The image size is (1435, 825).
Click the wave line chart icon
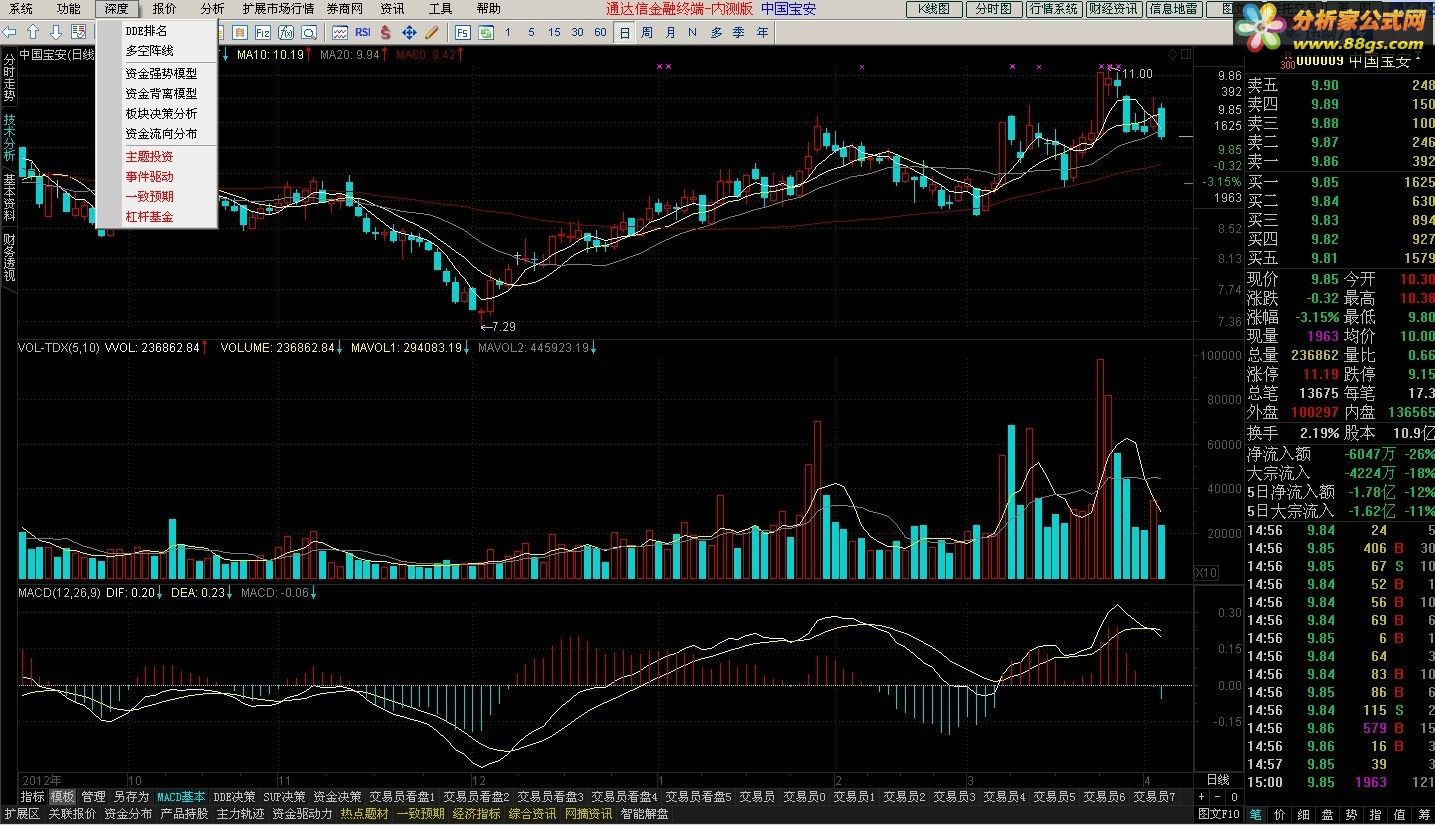340,32
